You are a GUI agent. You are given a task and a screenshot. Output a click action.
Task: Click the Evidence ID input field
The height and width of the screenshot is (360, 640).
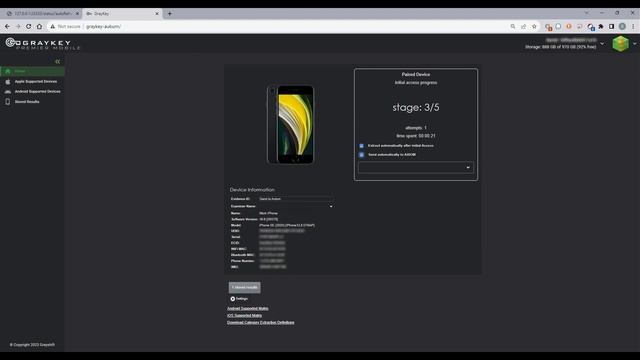pos(296,199)
